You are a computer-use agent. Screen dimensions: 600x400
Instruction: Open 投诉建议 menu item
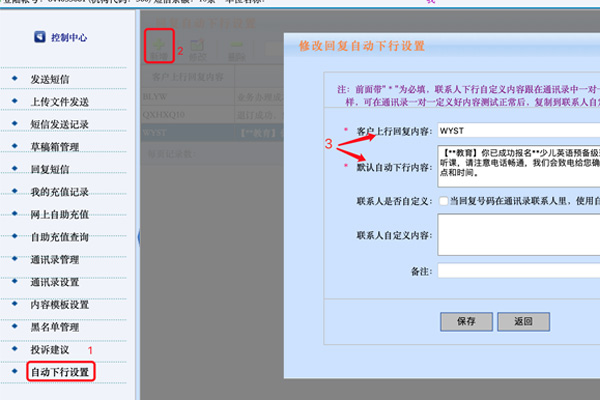[x=50, y=349]
